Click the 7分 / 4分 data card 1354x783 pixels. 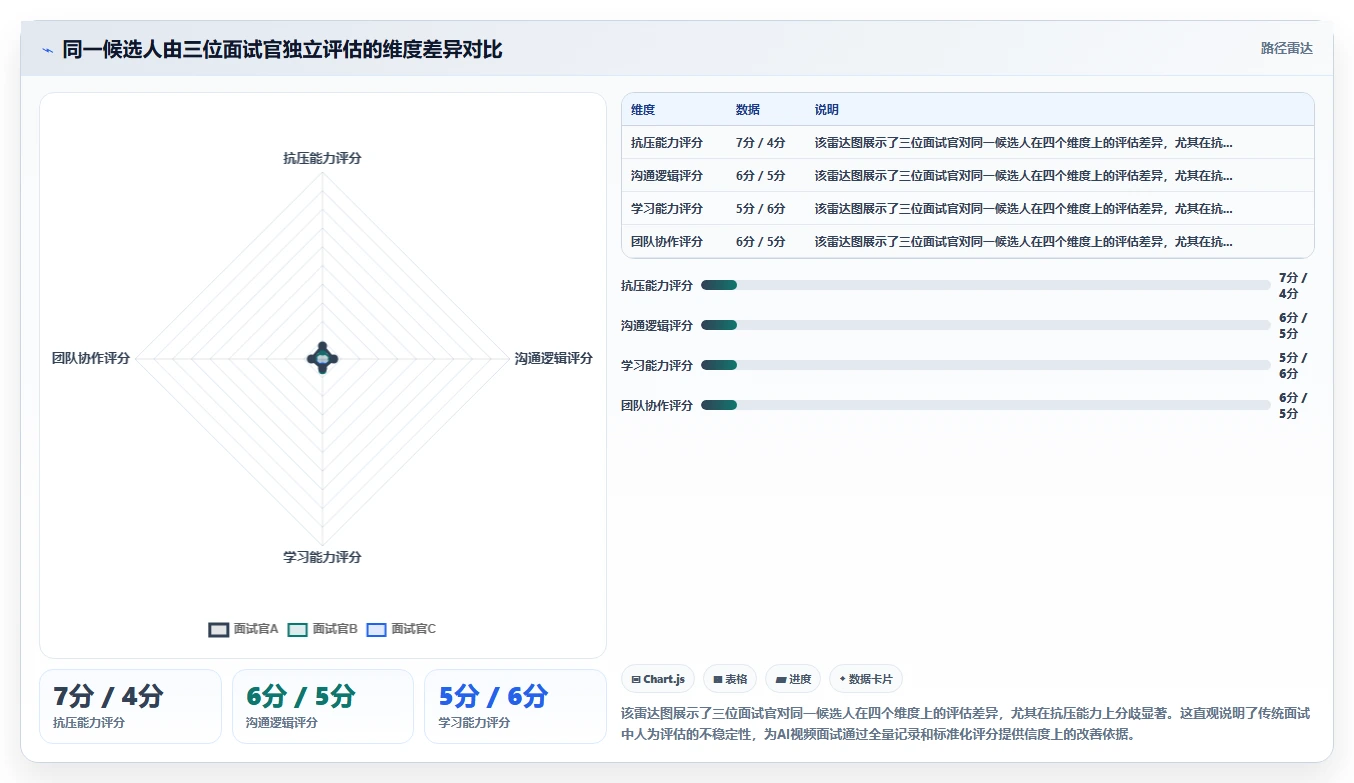click(130, 706)
